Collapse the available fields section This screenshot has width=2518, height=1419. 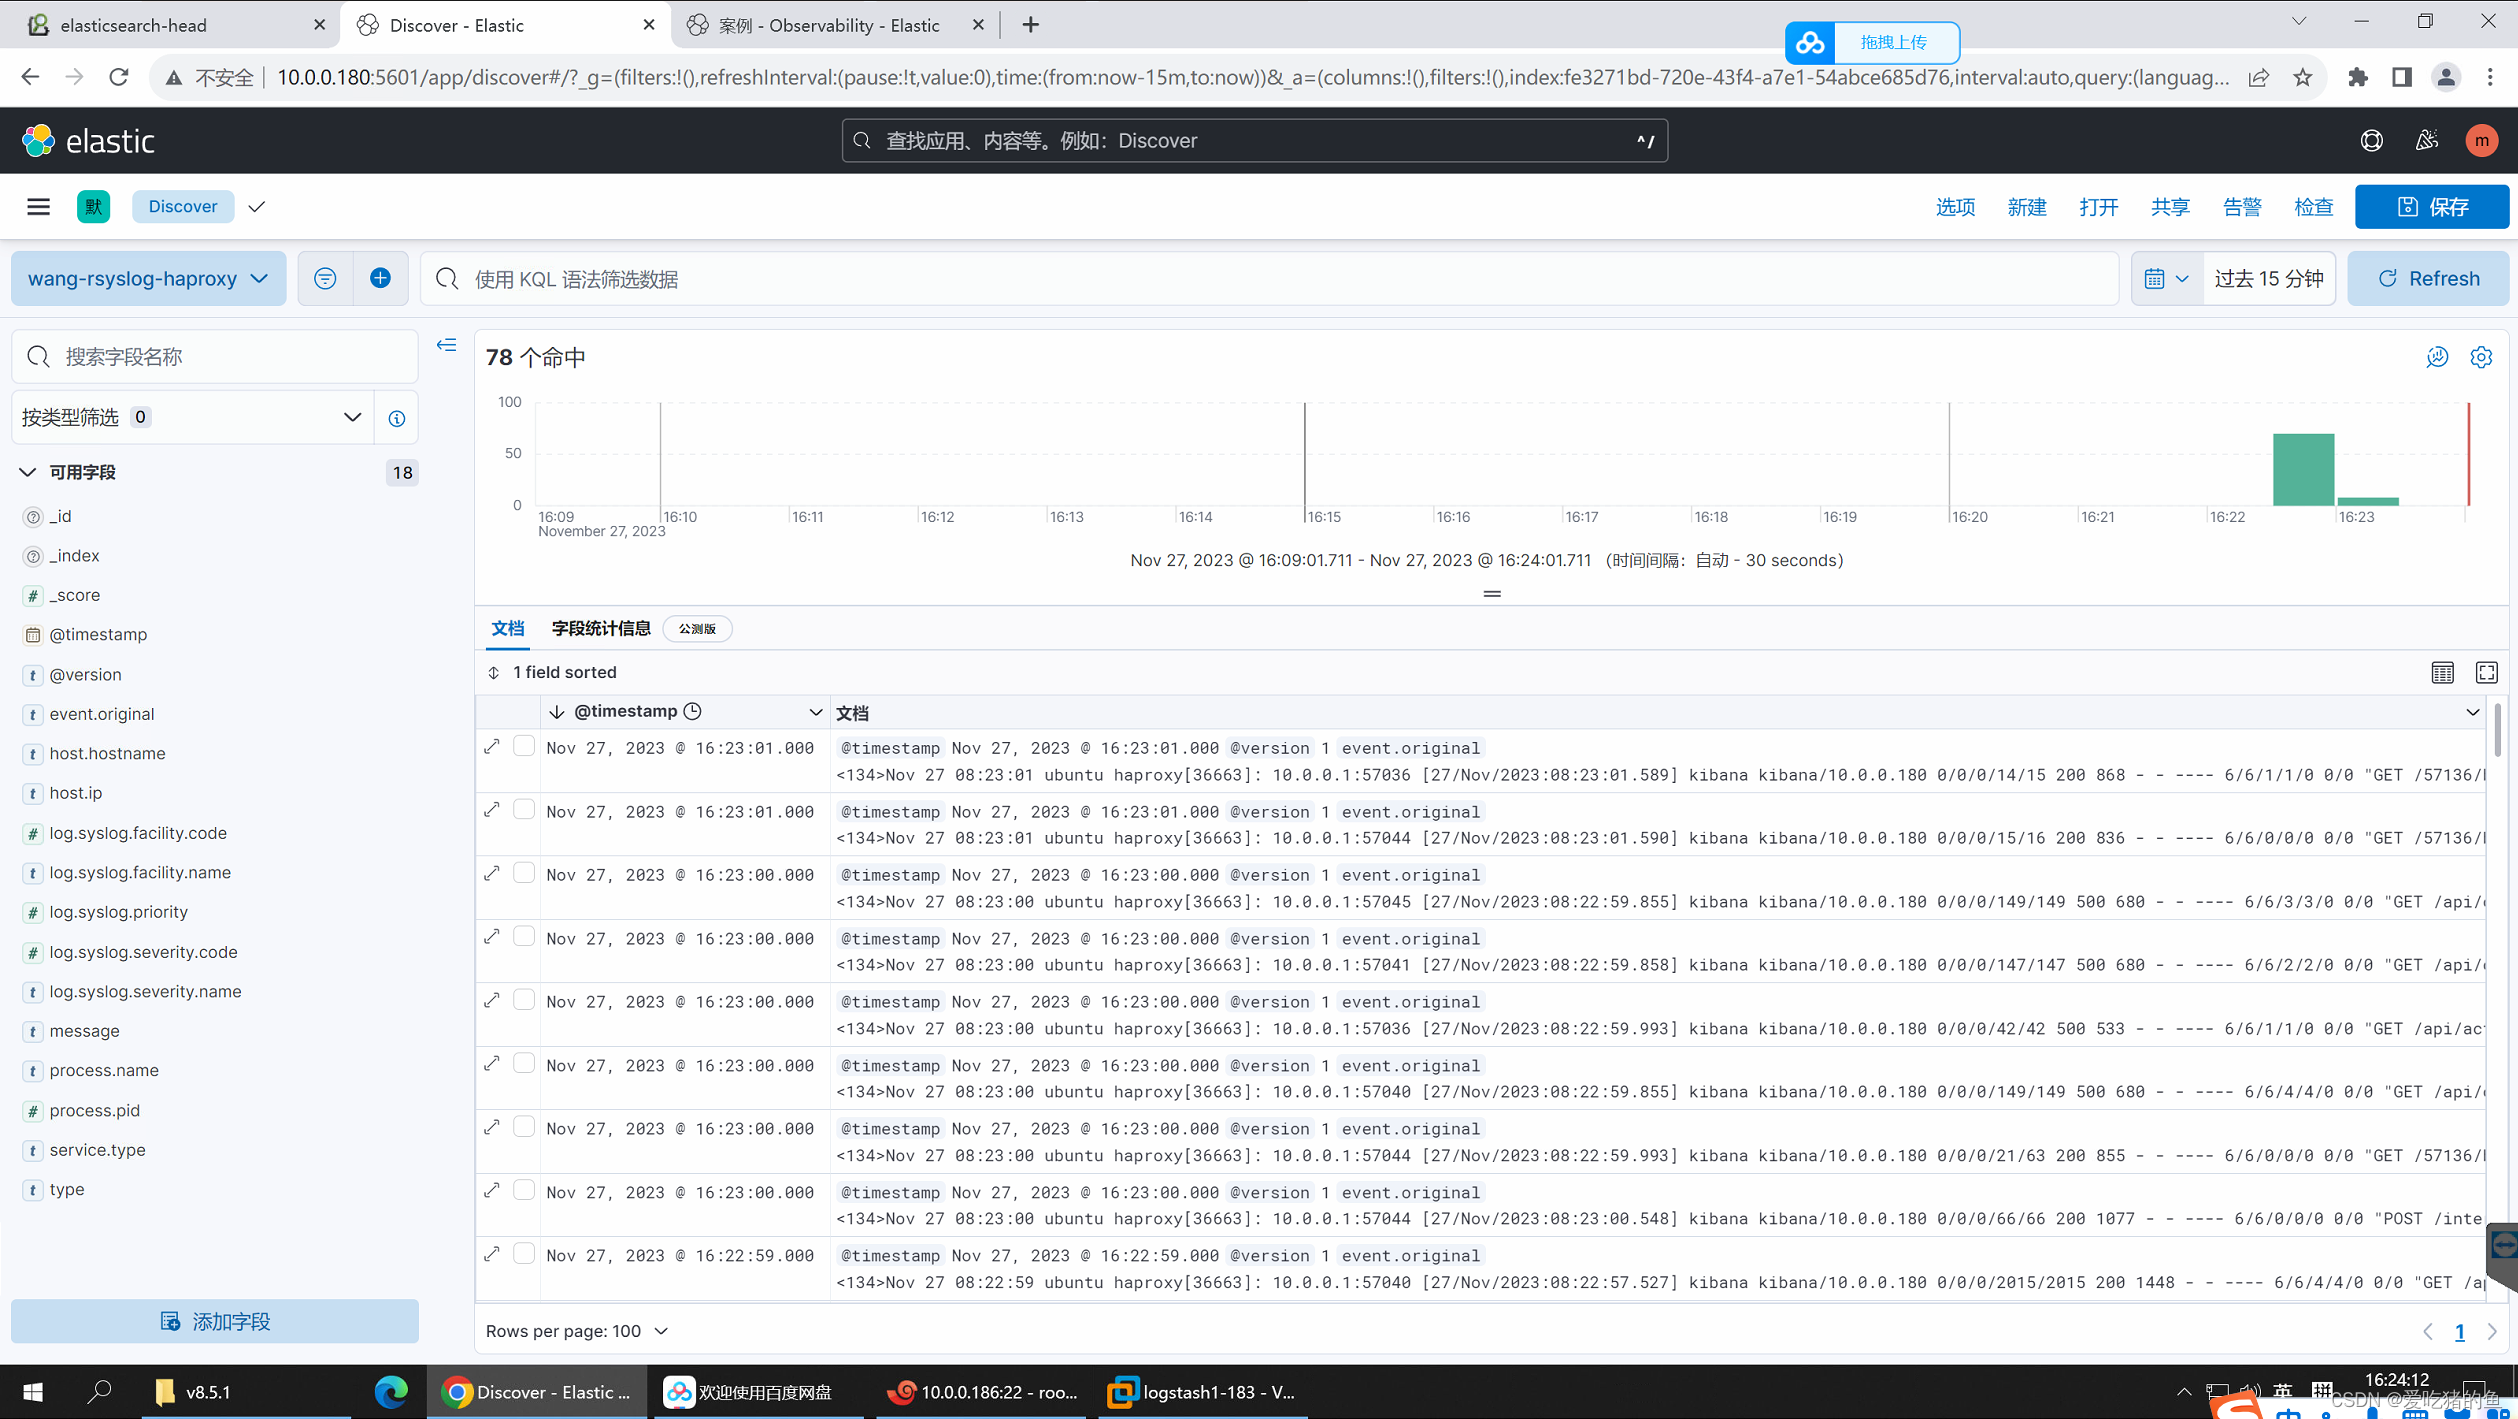28,472
